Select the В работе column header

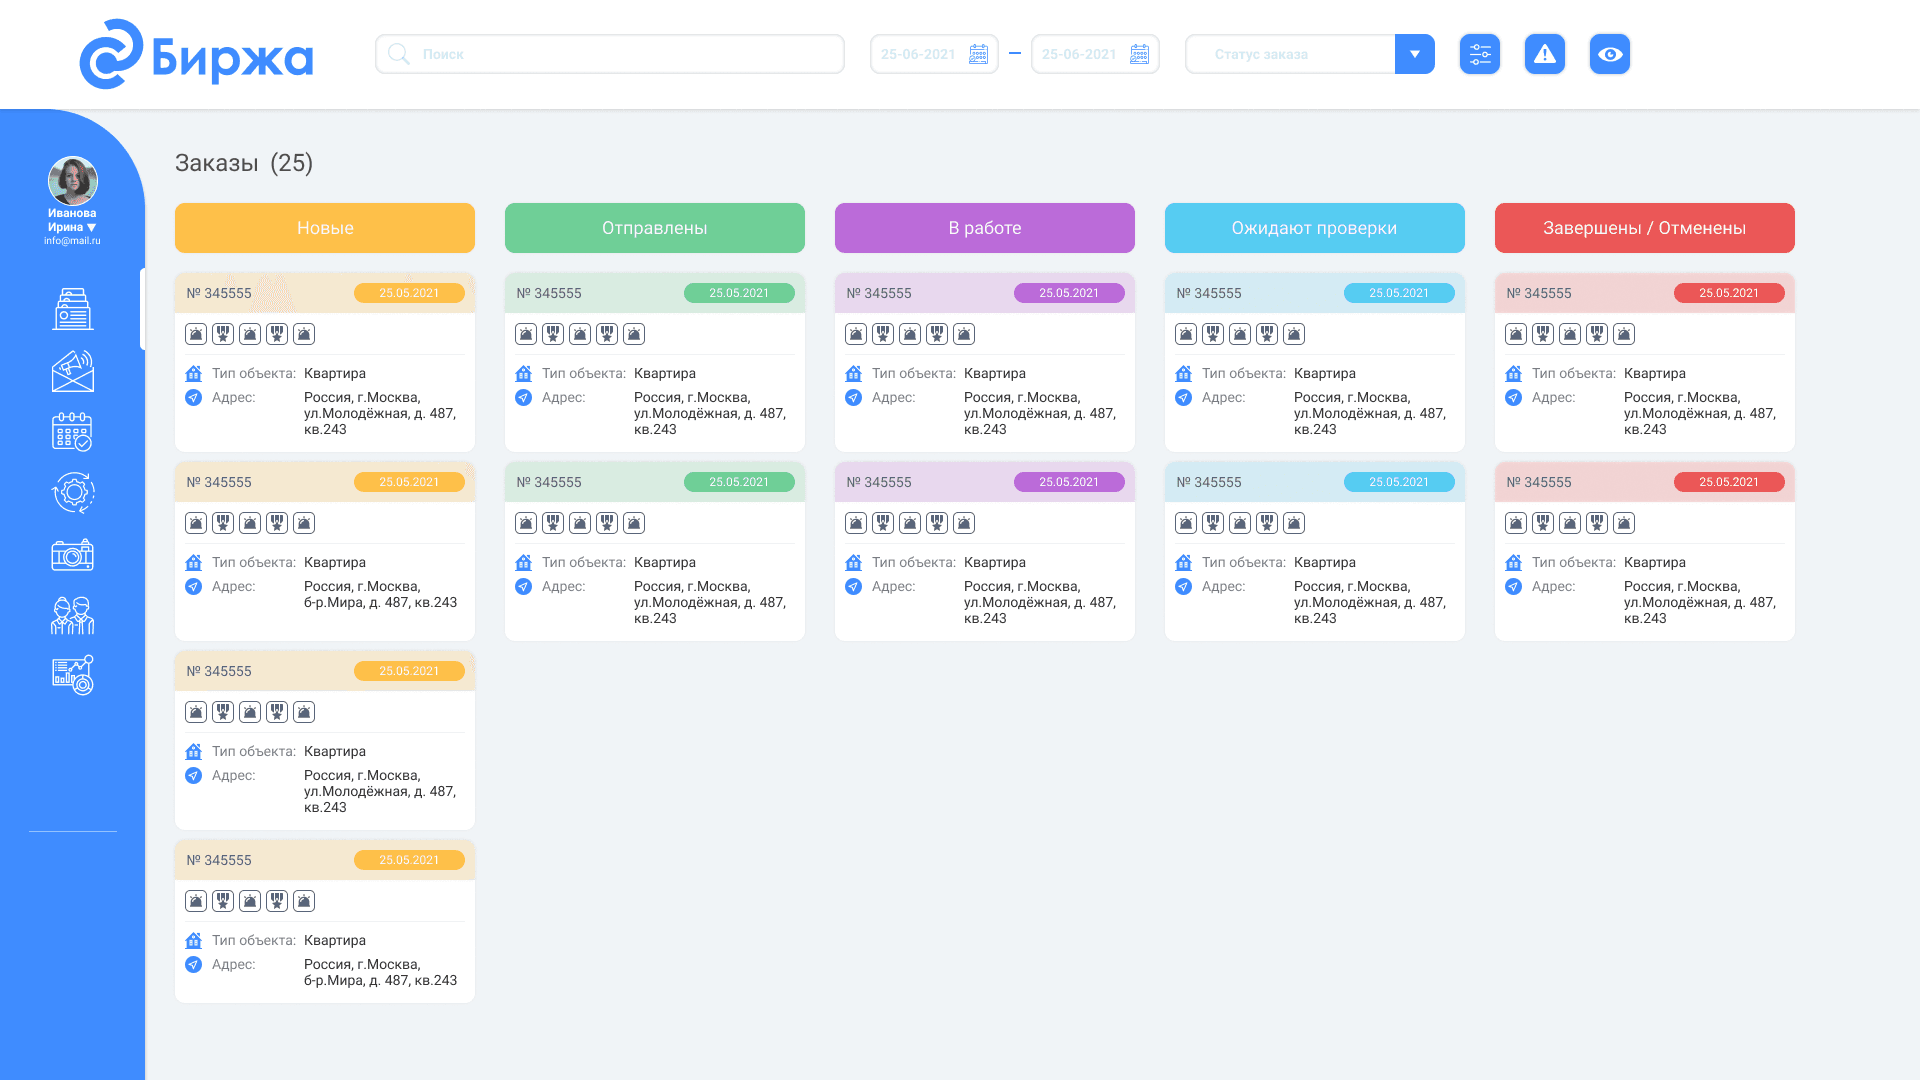(x=985, y=228)
